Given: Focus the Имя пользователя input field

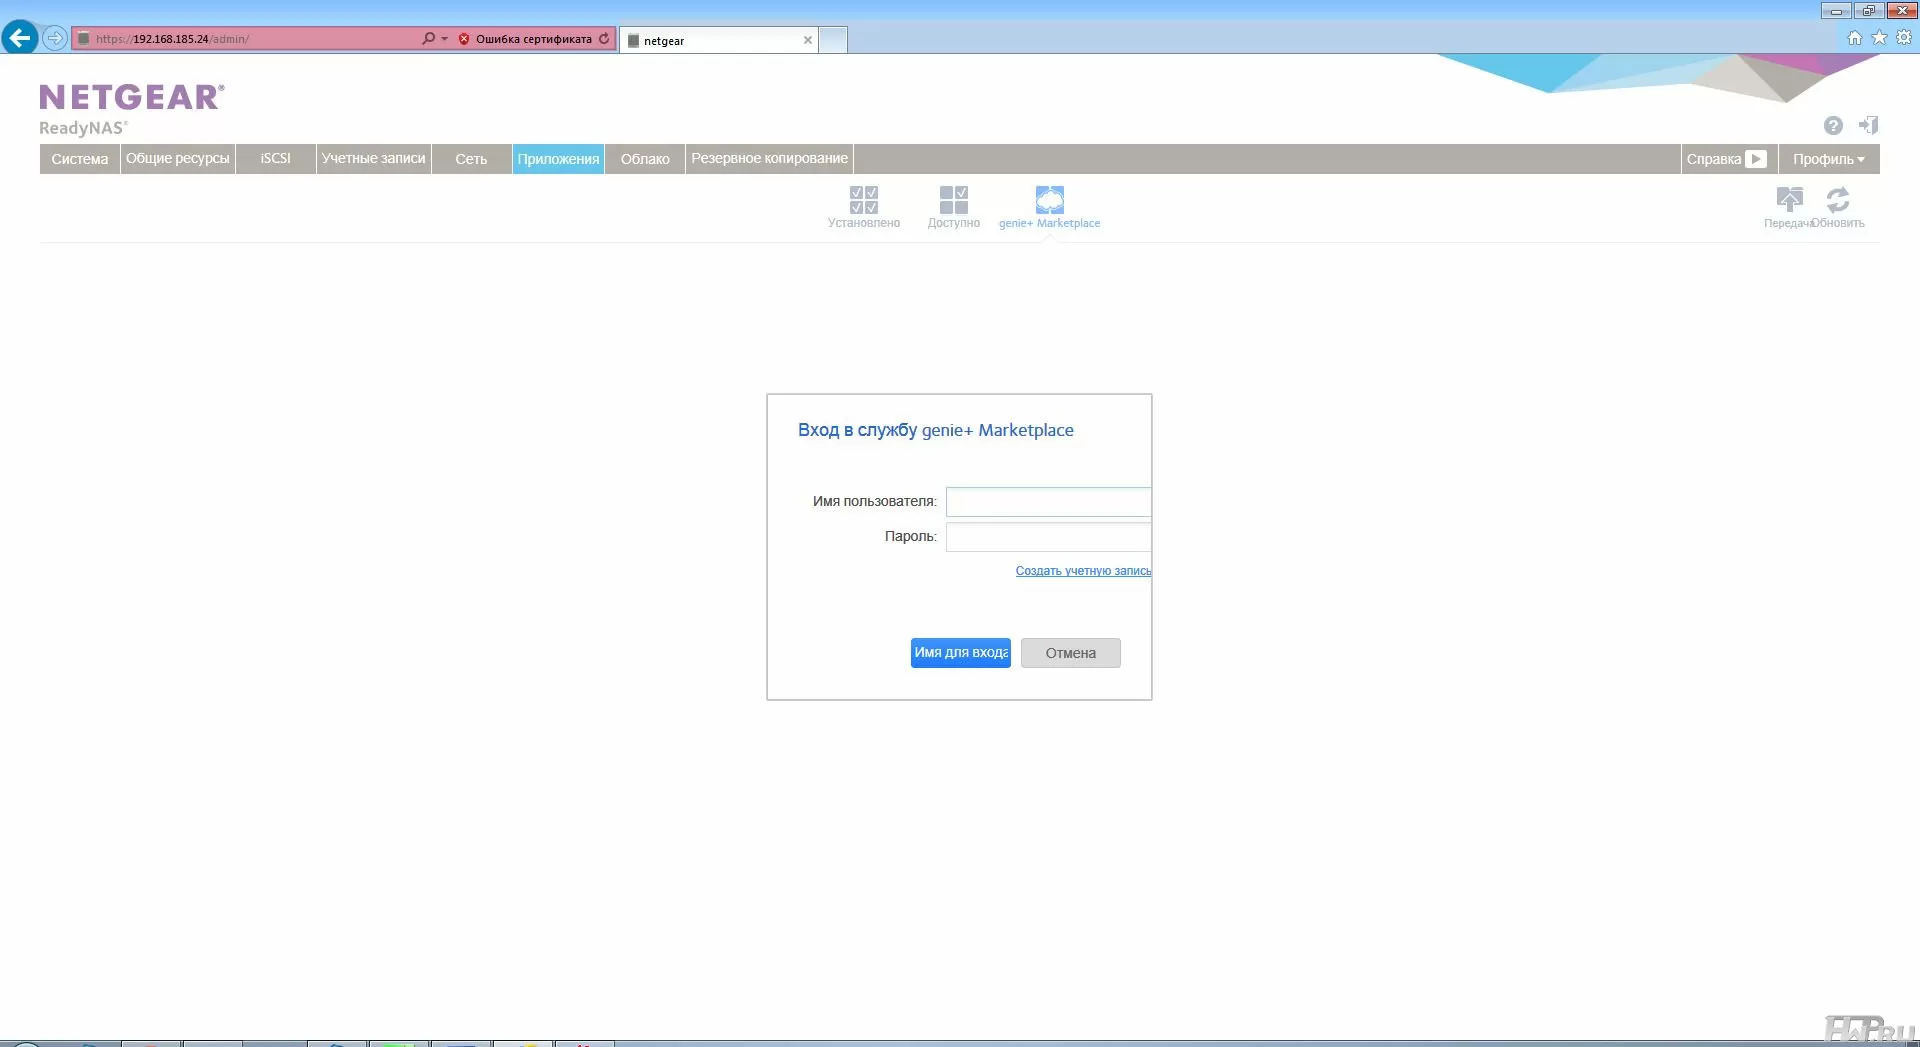Looking at the screenshot, I should [1048, 502].
